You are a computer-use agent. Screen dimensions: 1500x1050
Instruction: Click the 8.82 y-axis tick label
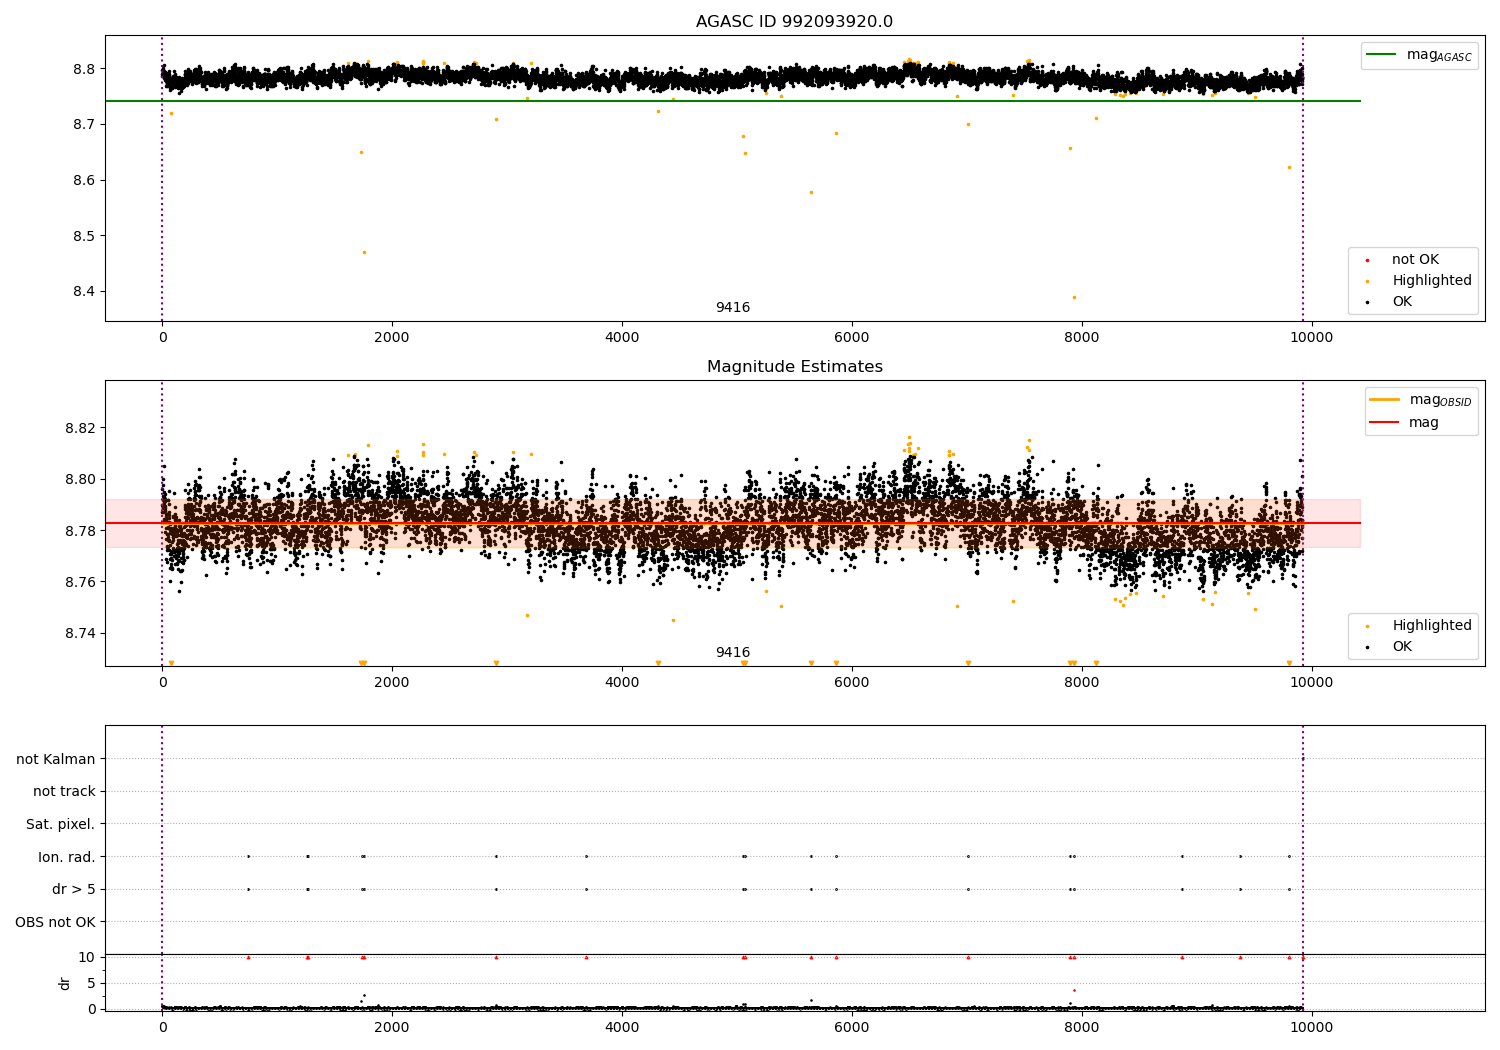[81, 428]
